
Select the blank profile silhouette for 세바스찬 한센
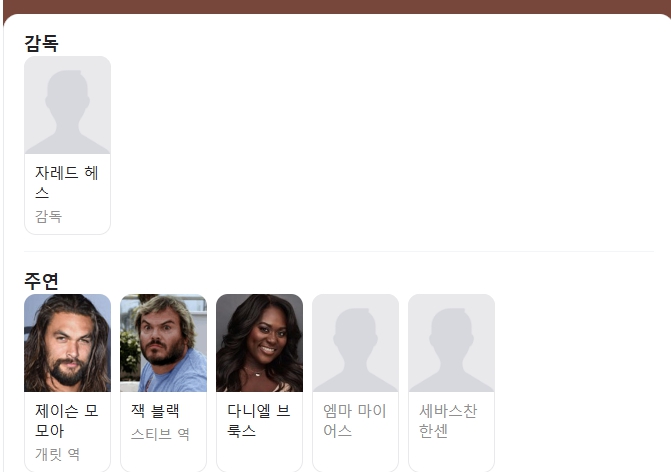pyautogui.click(x=451, y=343)
